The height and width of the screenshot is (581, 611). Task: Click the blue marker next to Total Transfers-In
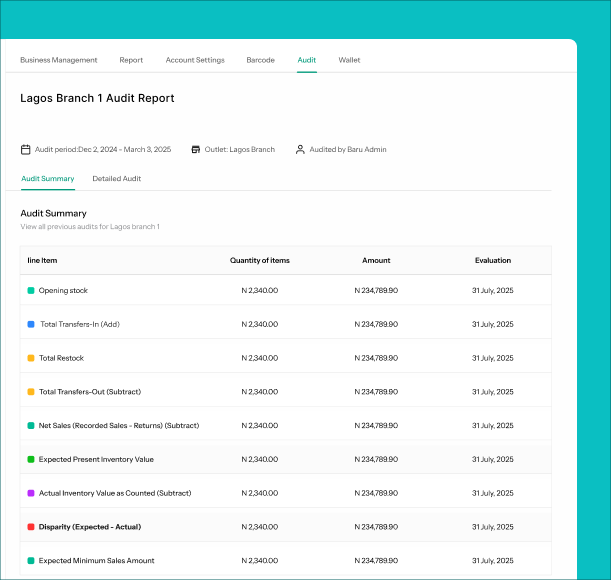(x=31, y=324)
